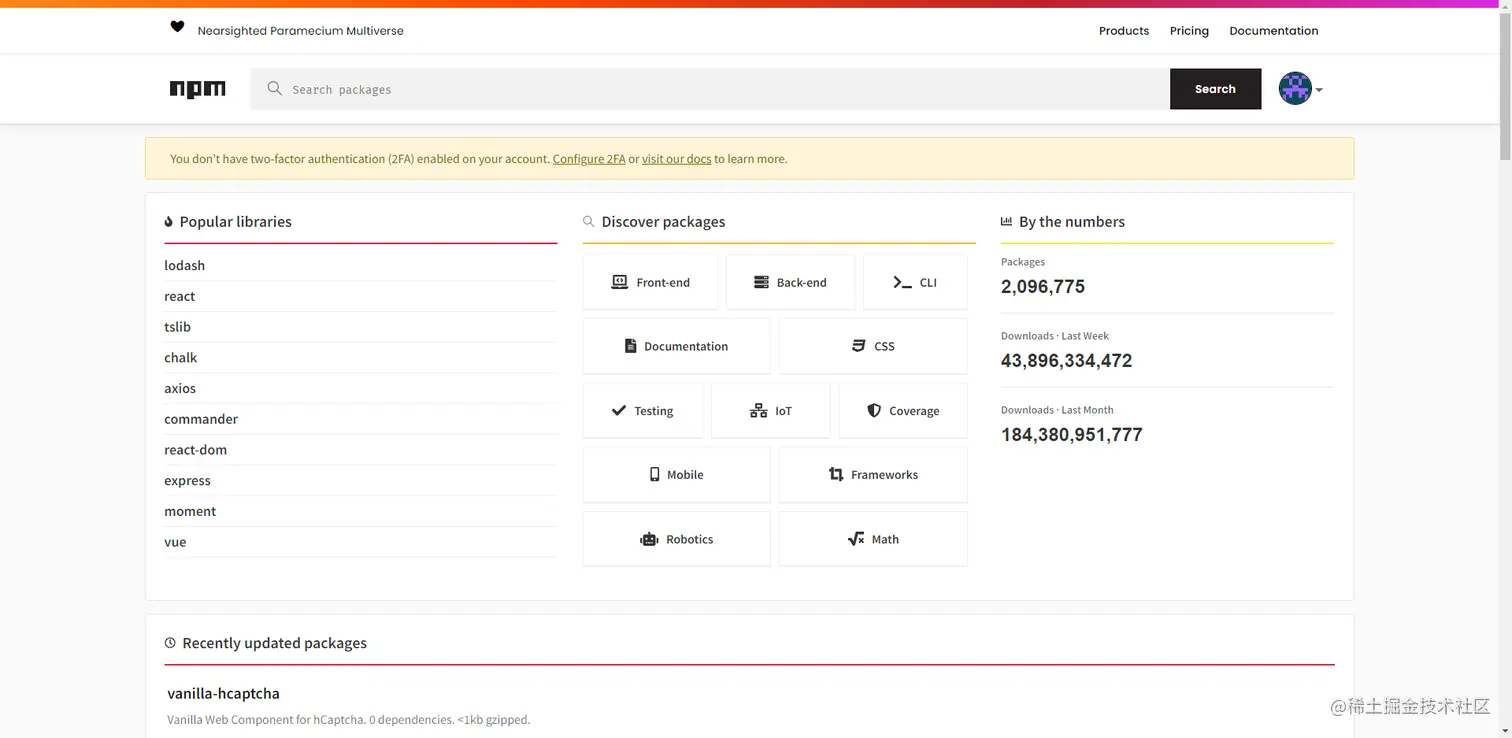Click the packages count 2,096,775
The image size is (1512, 738).
pos(1043,286)
